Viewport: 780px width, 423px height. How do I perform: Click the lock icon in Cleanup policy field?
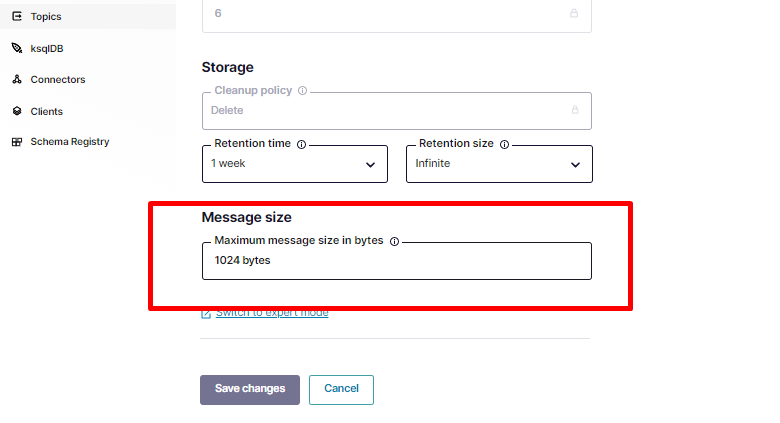[x=575, y=110]
